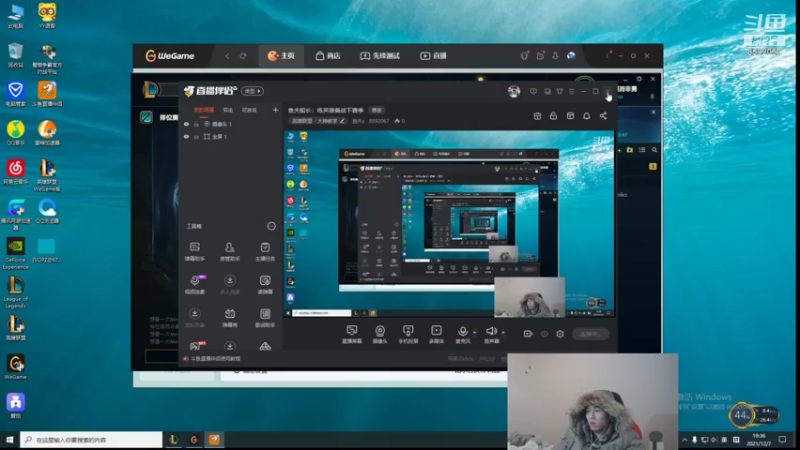This screenshot has width=800, height=450.
Task: Collapse the 工具箱 toolbox section
Action: [271, 226]
